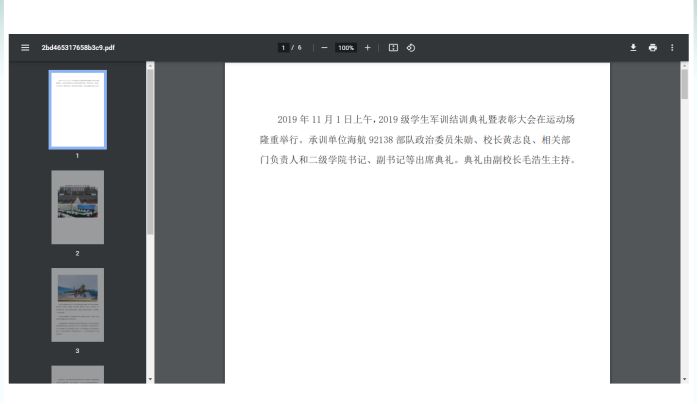Click the zoom in plus icon

[367, 48]
